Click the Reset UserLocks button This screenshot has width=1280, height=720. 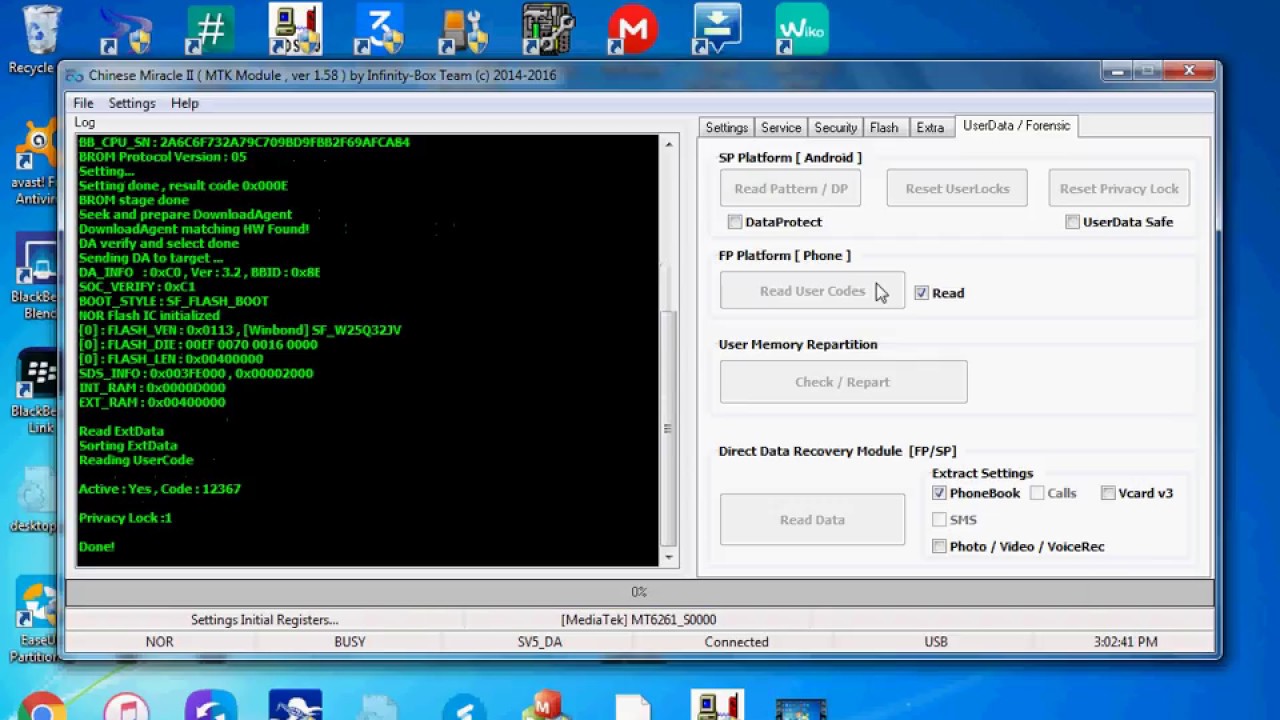tap(957, 189)
